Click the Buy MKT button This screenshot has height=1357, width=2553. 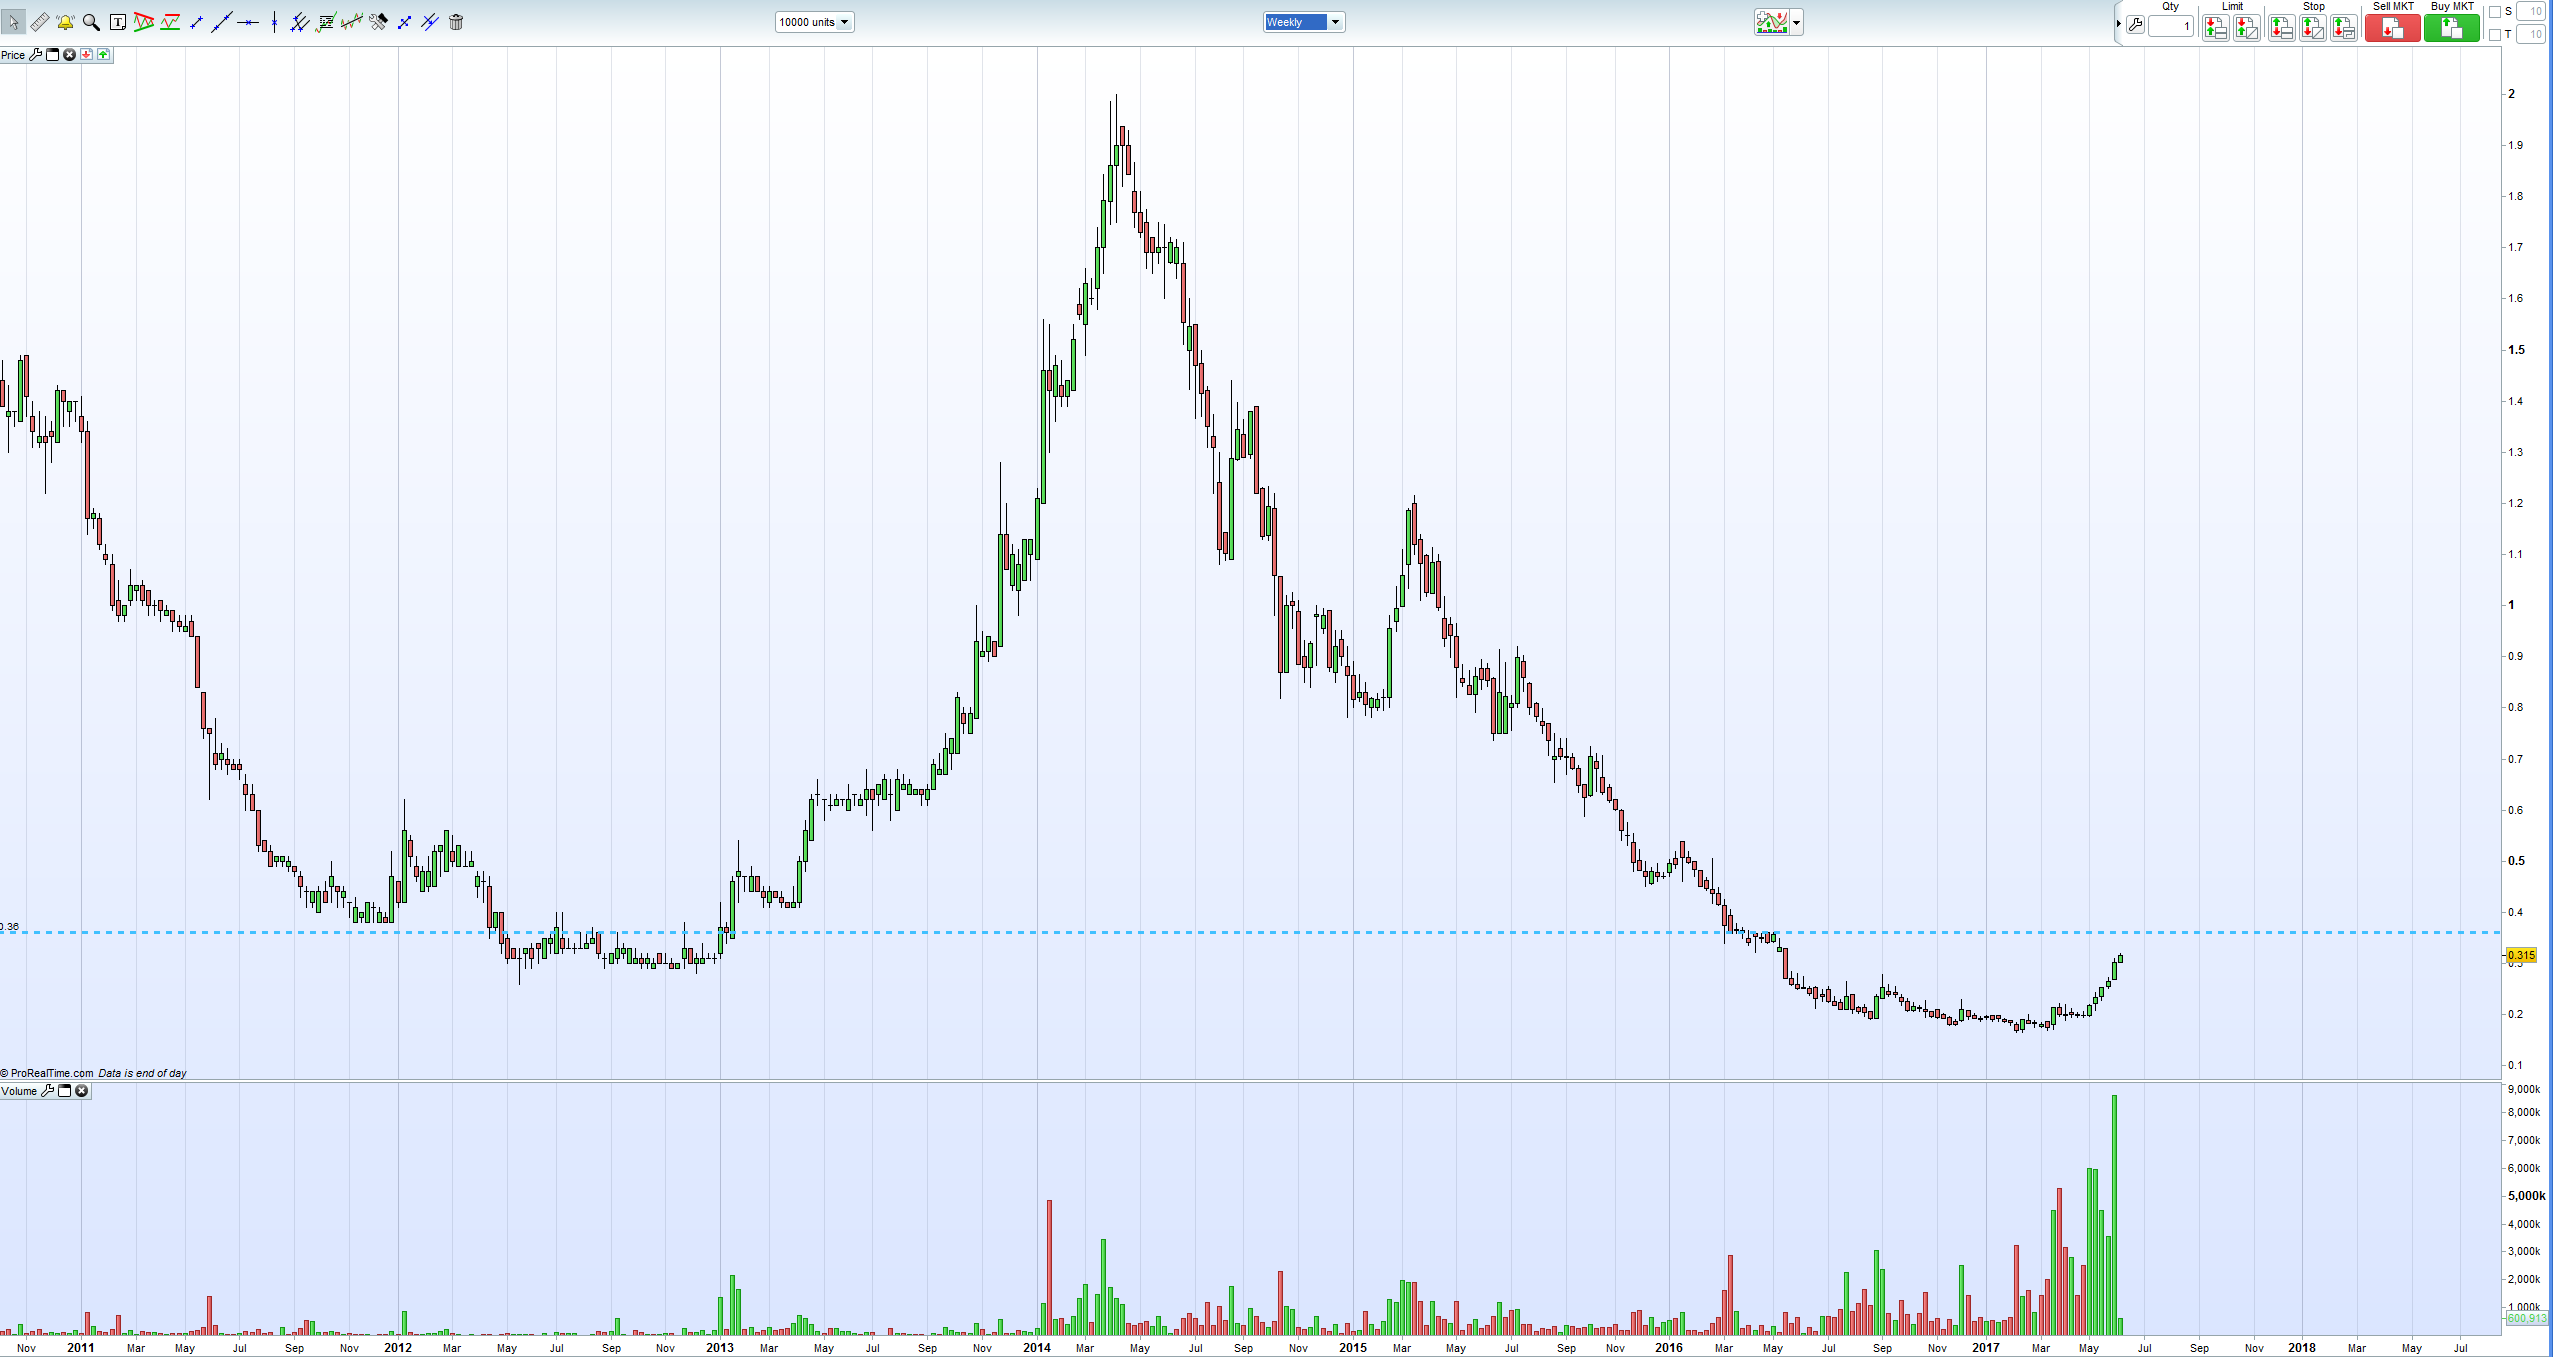2451,28
